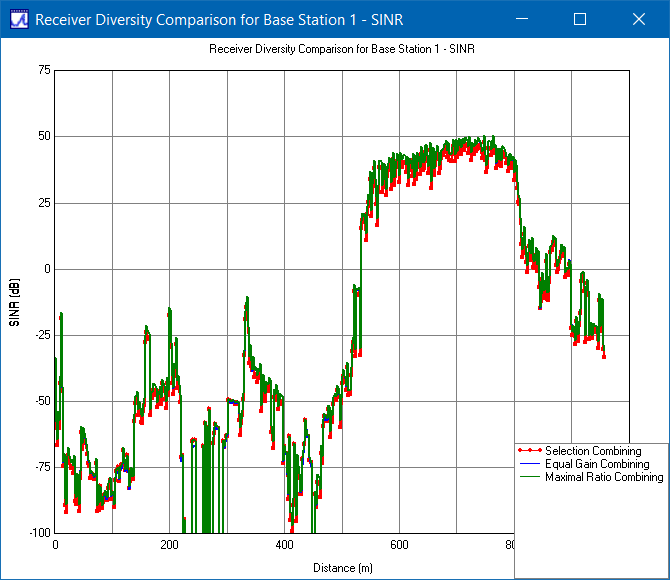Image resolution: width=670 pixels, height=580 pixels.
Task: Click the plot window app icon
Action: [x=19, y=19]
